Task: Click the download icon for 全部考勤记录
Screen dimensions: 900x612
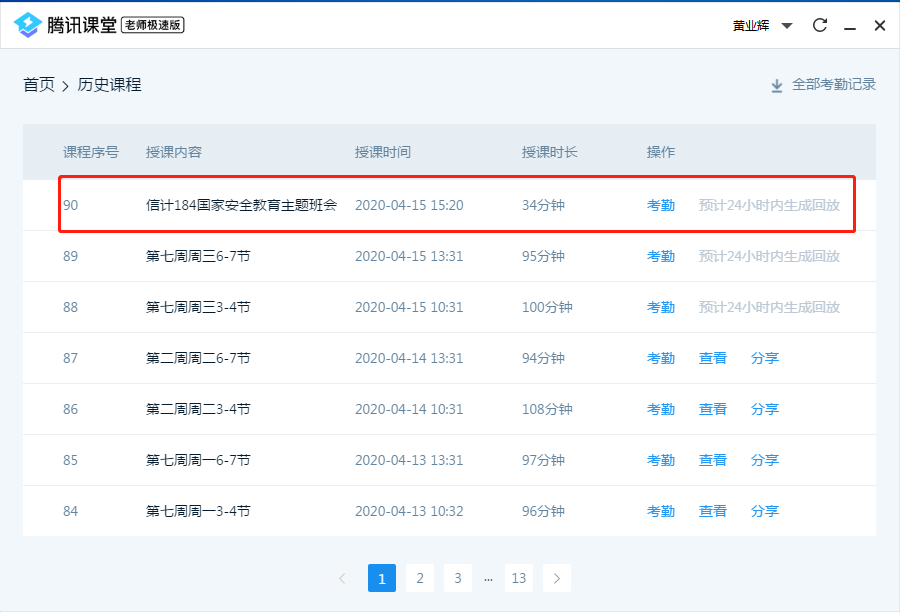Action: 777,86
